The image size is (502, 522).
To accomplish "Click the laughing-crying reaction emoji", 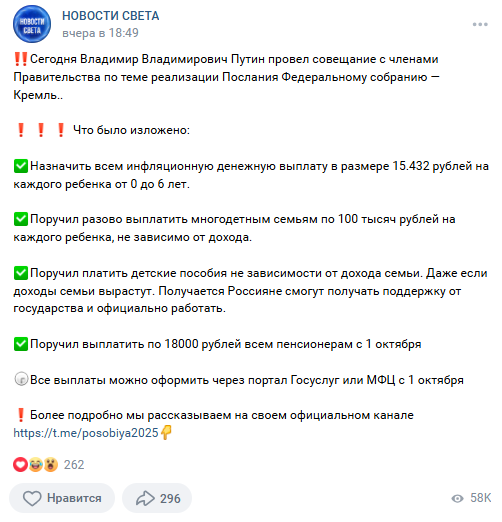I will [36, 465].
